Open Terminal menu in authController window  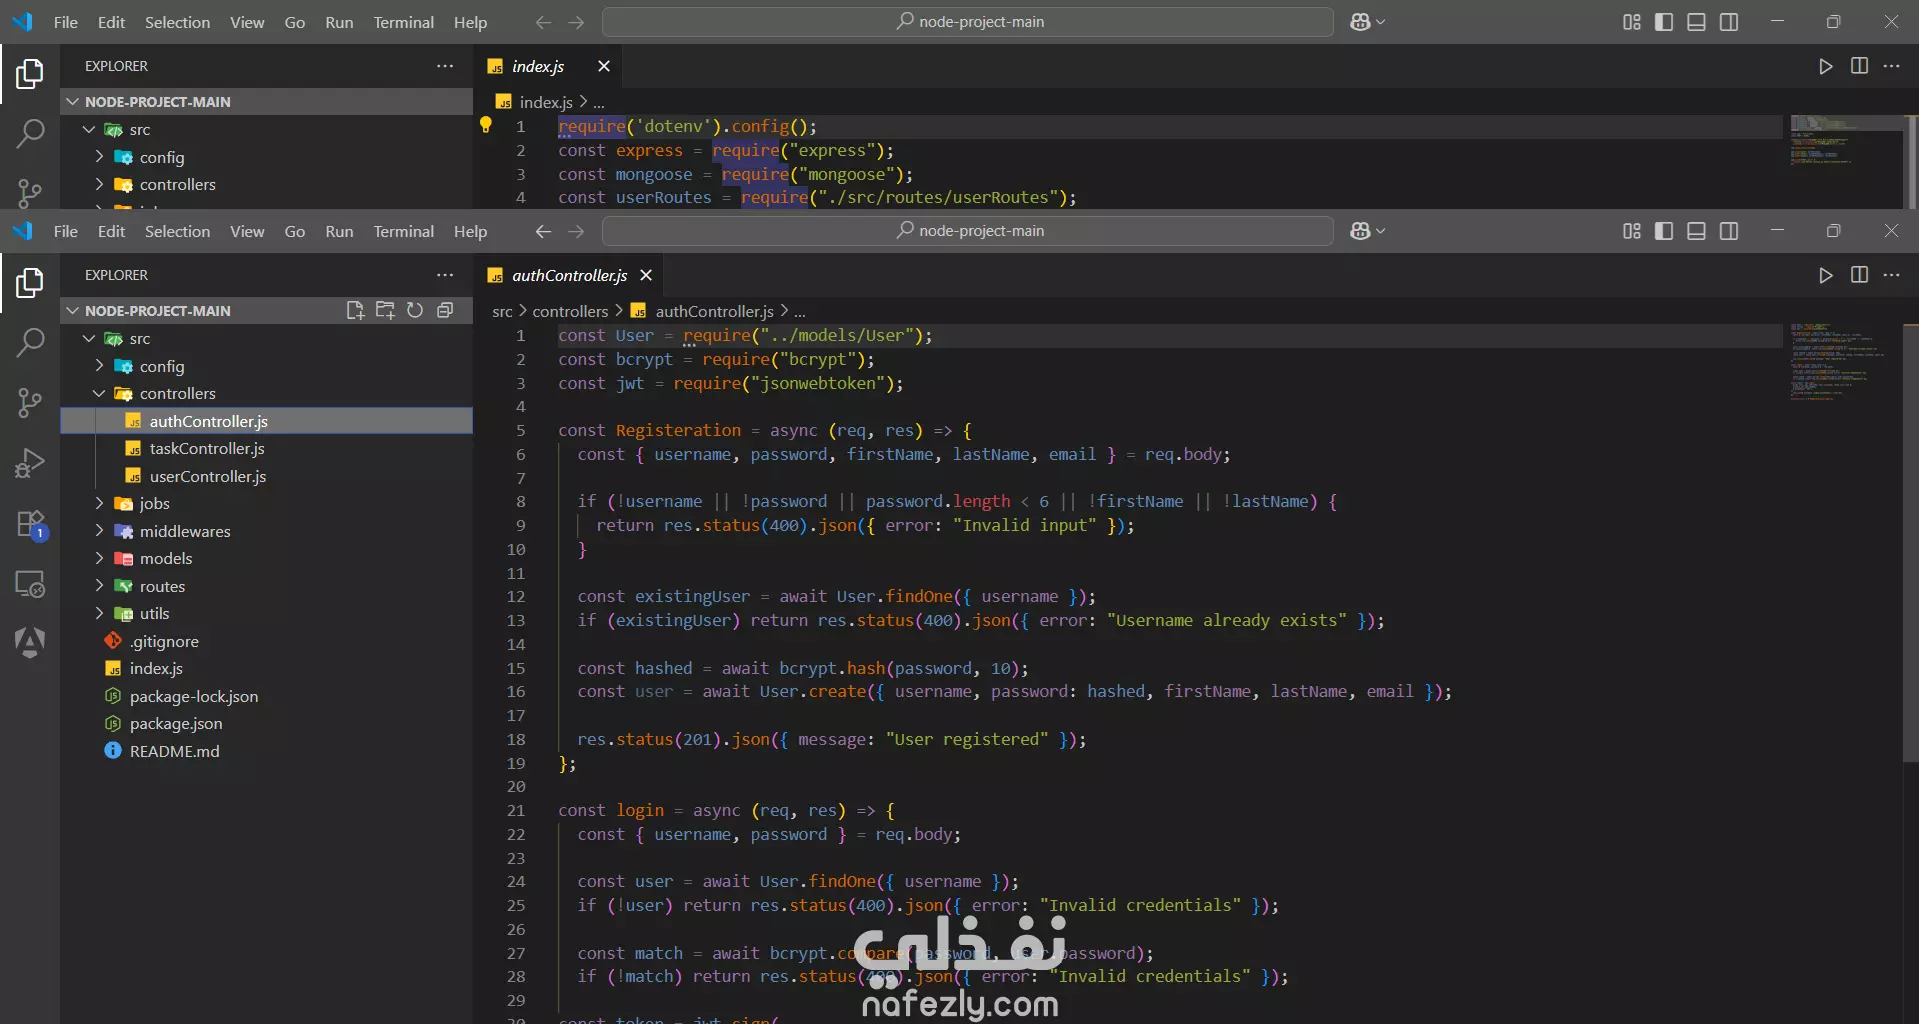coord(403,231)
